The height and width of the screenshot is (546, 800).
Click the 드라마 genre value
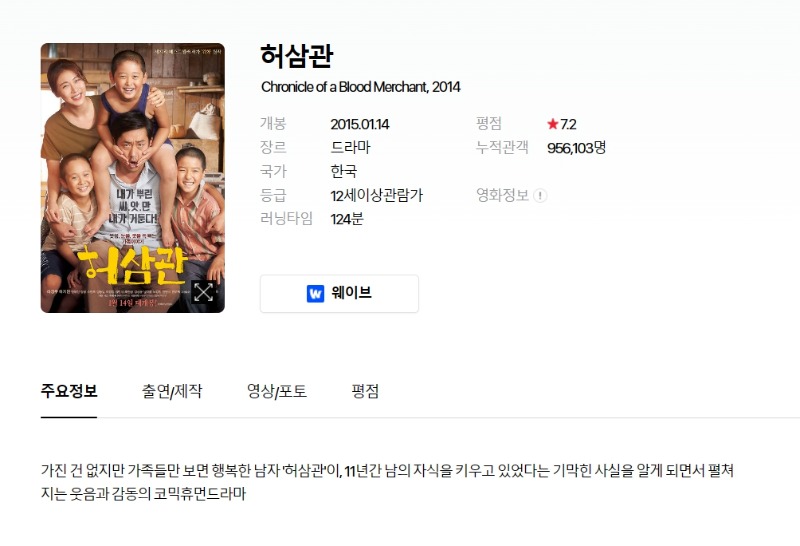[x=350, y=147]
